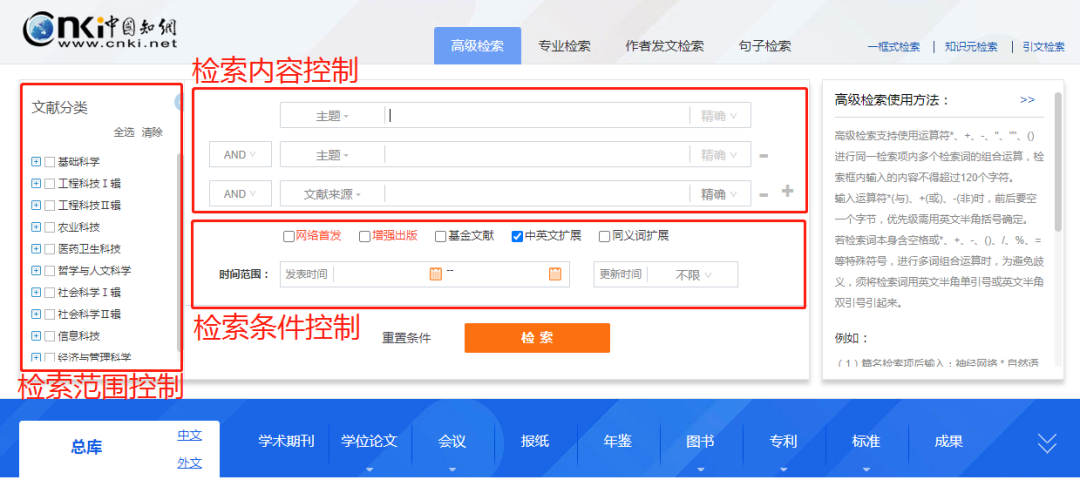This screenshot has height=500, width=1080.
Task: Switch to 作者发文检索 tab
Action: 664,46
